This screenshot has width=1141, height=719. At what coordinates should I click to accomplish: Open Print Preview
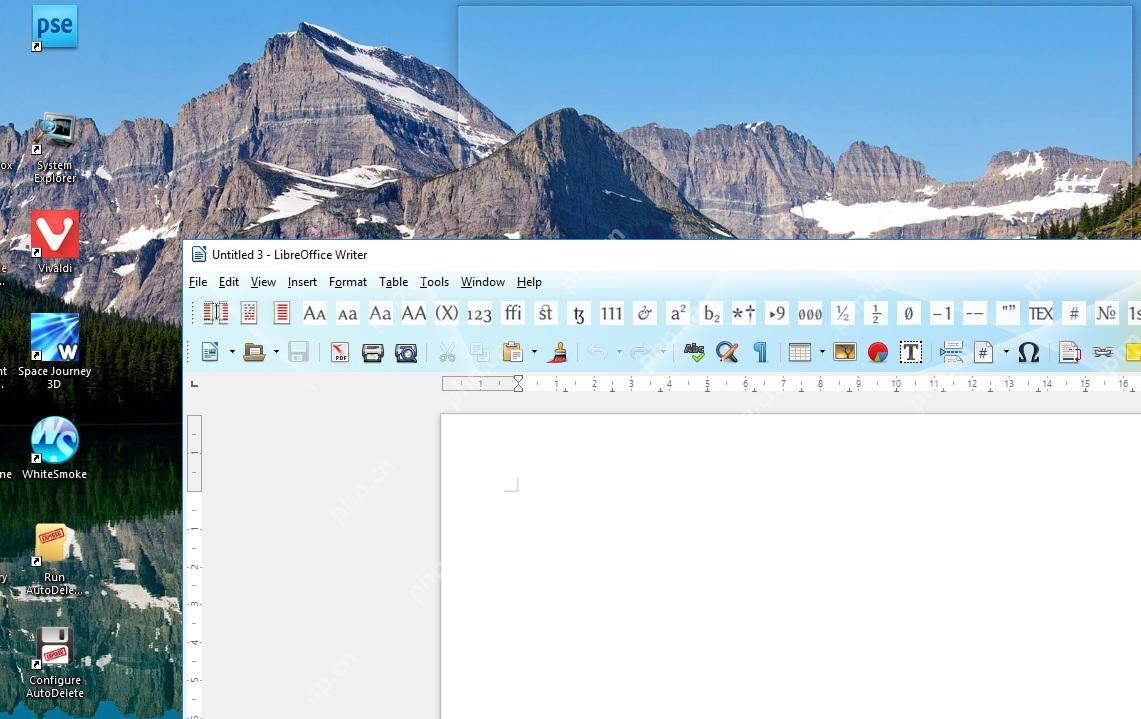[x=405, y=353]
